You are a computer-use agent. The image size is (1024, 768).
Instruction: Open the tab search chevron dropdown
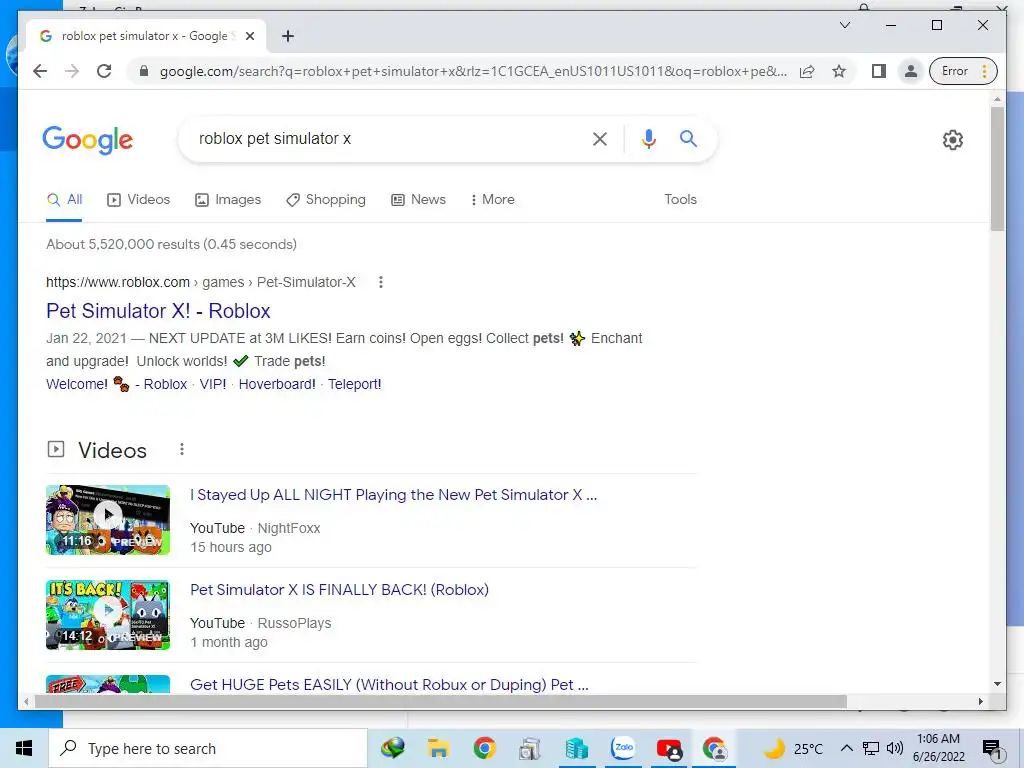(844, 25)
